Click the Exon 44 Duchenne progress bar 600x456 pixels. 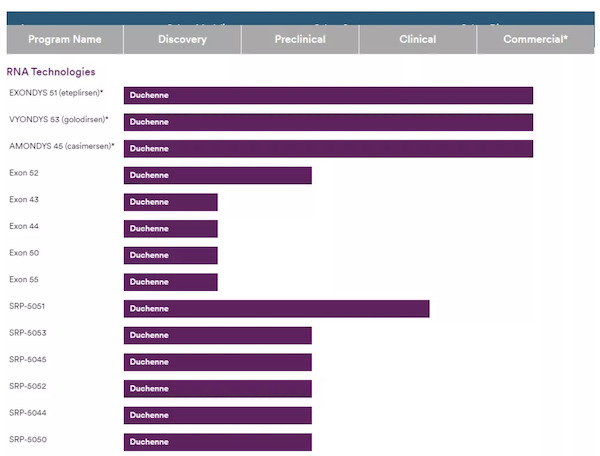171,229
